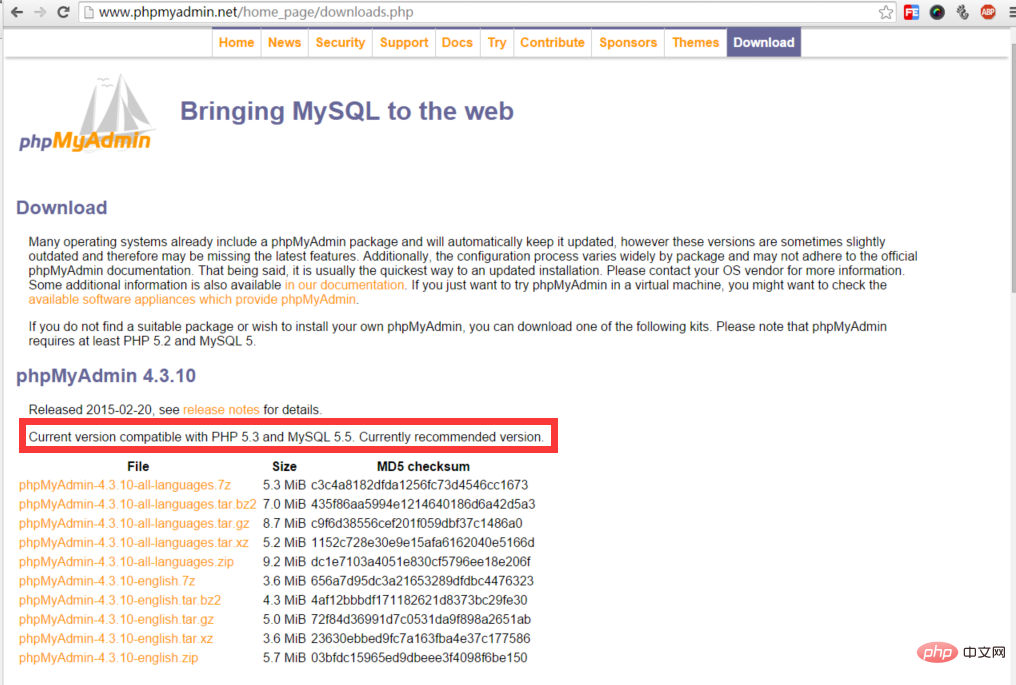The width and height of the screenshot is (1016, 685).
Task: Download phpMyAdmin-4.3.10-all-languages.zip
Action: pyautogui.click(x=126, y=562)
